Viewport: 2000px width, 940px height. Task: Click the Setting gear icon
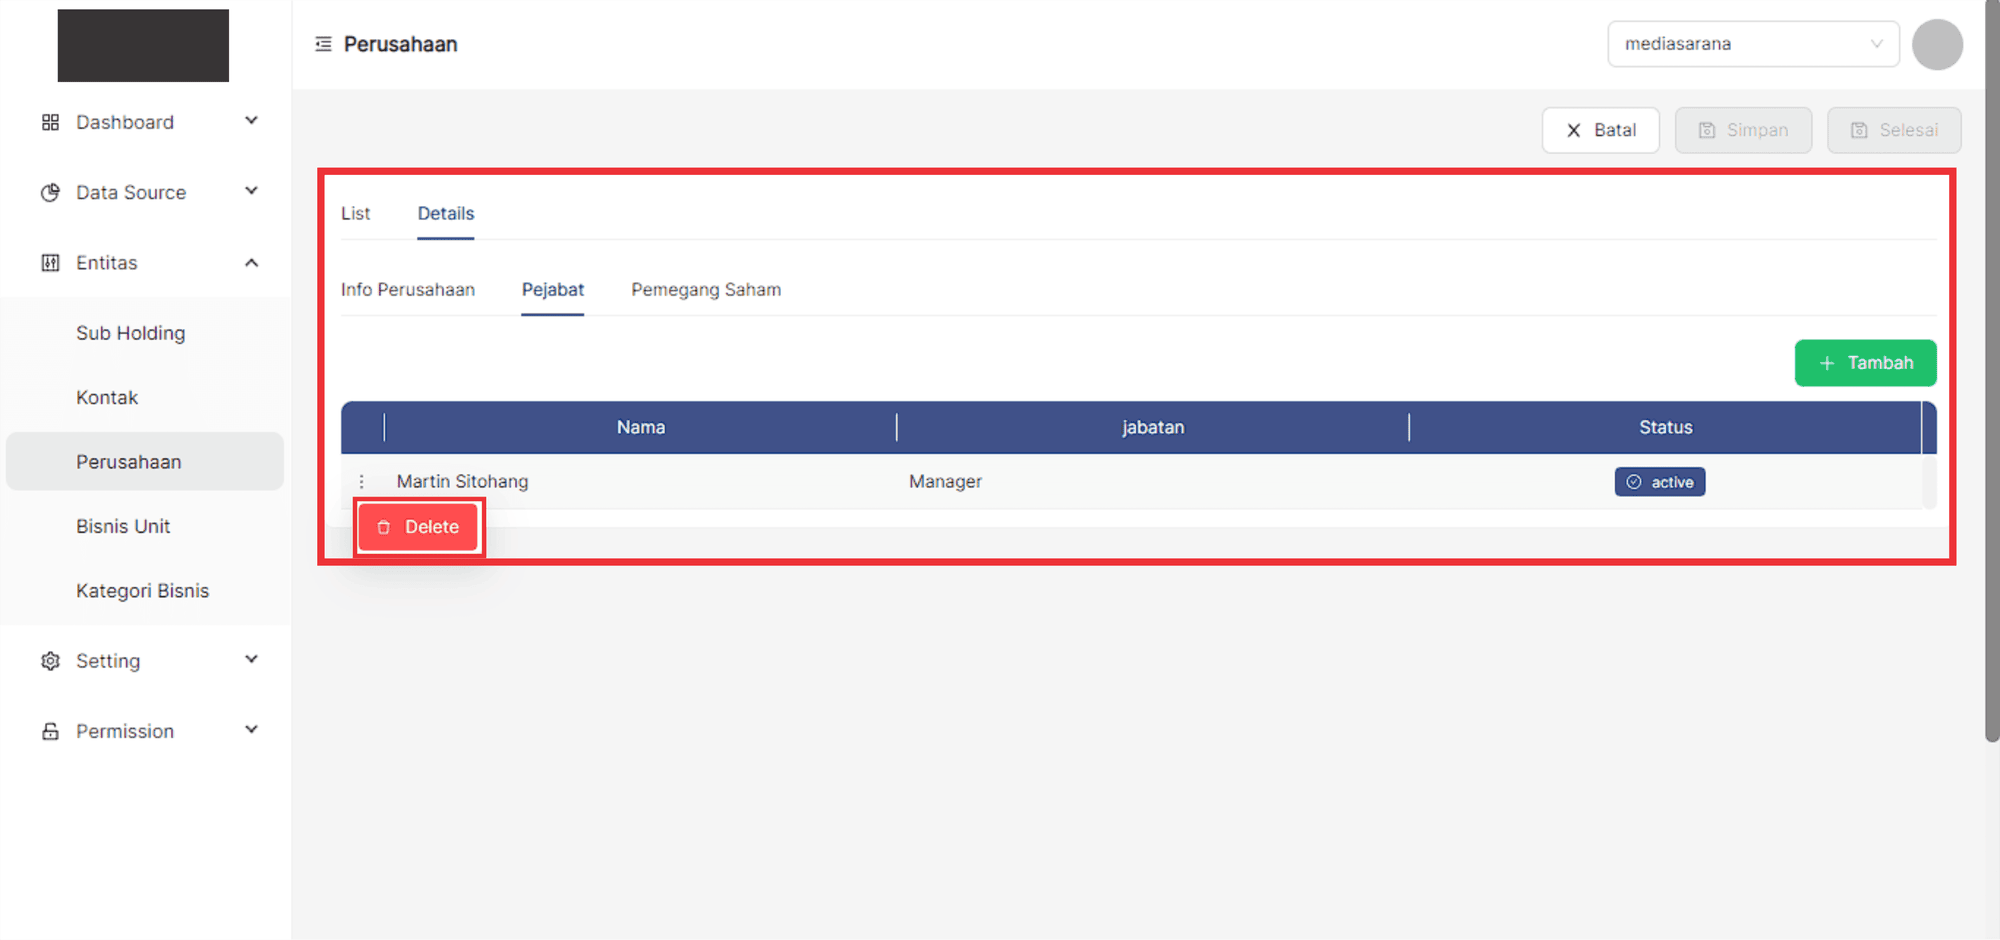point(50,661)
